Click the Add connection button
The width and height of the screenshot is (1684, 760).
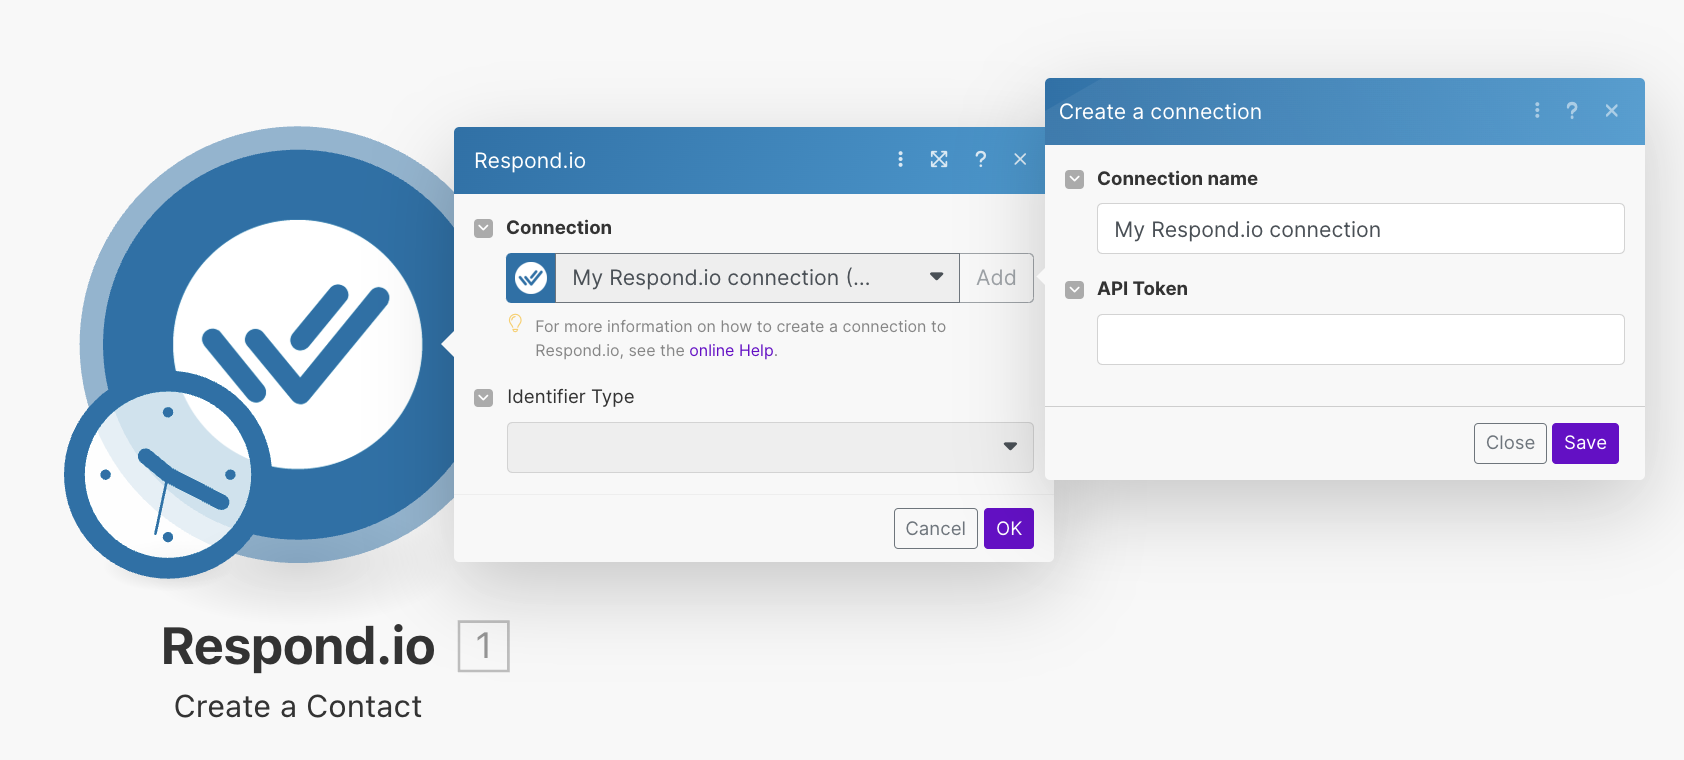tap(996, 278)
